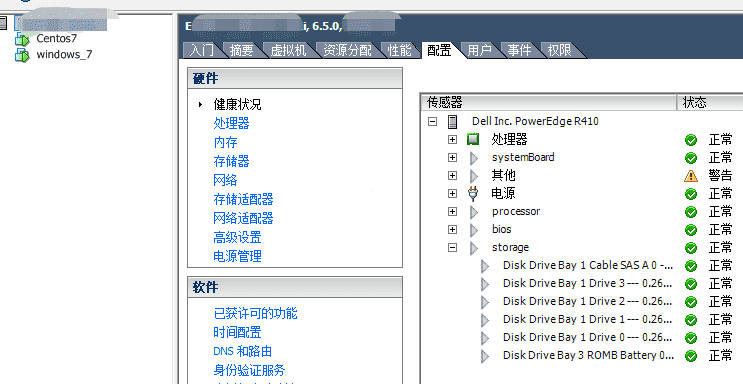Click green check for Drive 1 row

click(691, 320)
